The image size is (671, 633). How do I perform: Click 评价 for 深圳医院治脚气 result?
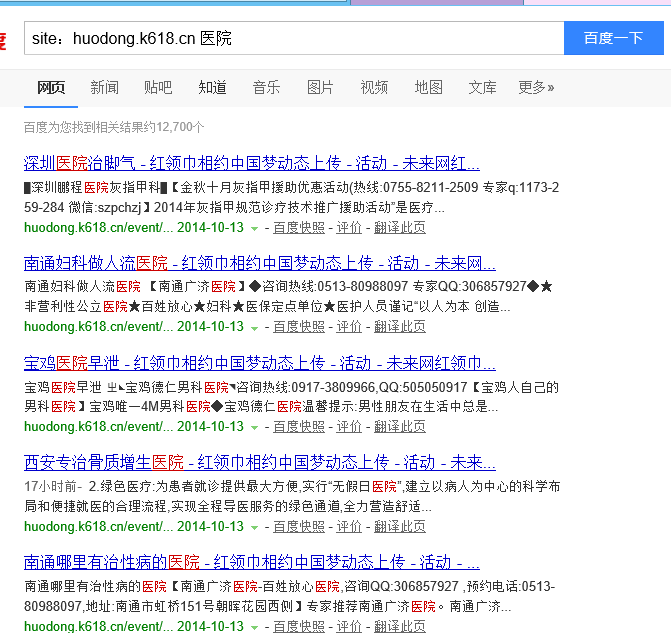[x=349, y=227]
